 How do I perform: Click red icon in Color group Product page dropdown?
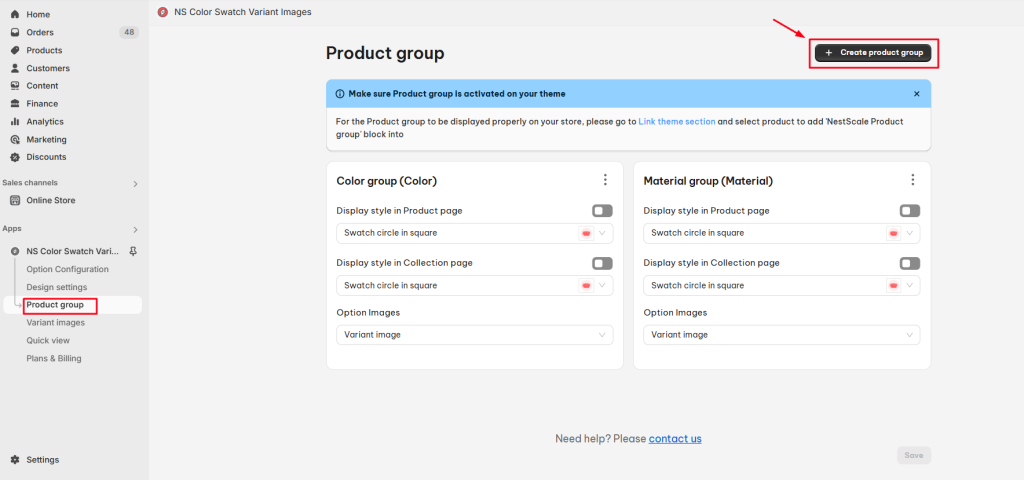[x=586, y=233]
